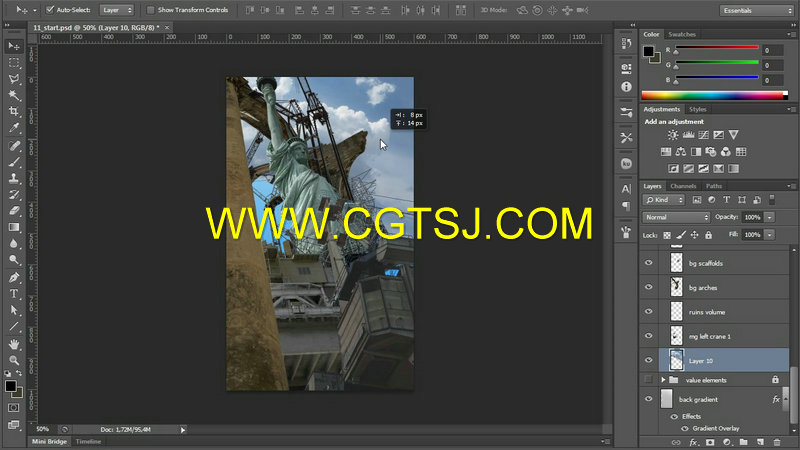The width and height of the screenshot is (800, 450).
Task: Select the Line tool
Action: [x=14, y=327]
